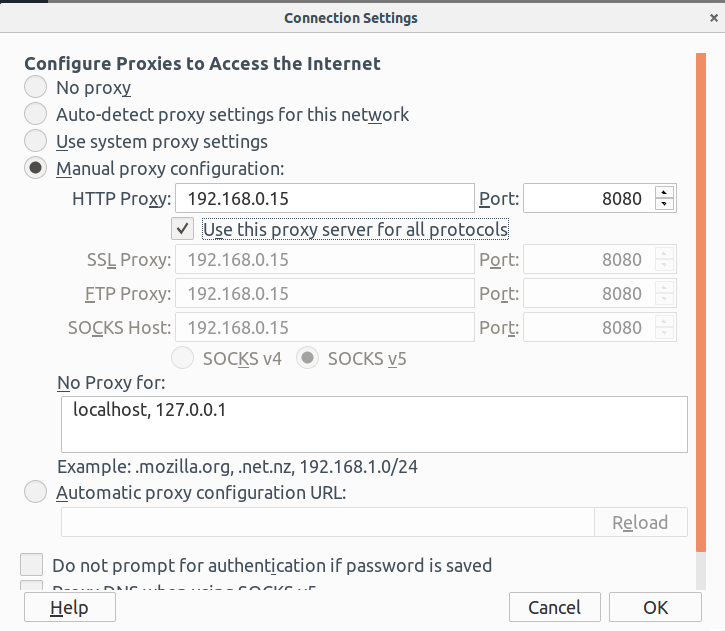The width and height of the screenshot is (725, 631).
Task: Click the HTTP Proxy address field
Action: 325,198
